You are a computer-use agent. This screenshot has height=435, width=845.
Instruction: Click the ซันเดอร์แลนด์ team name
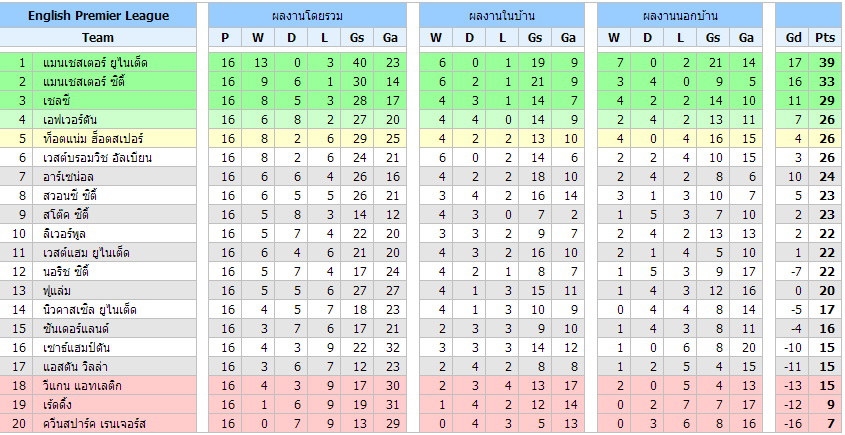76,328
